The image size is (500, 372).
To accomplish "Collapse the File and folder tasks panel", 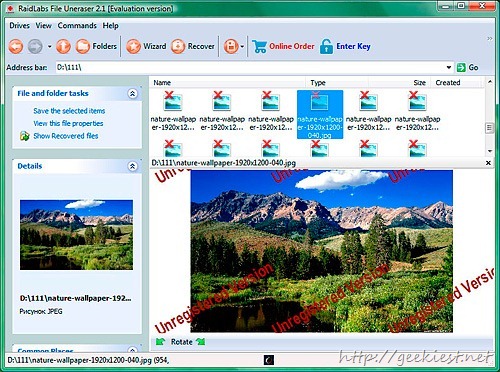I will 132,94.
